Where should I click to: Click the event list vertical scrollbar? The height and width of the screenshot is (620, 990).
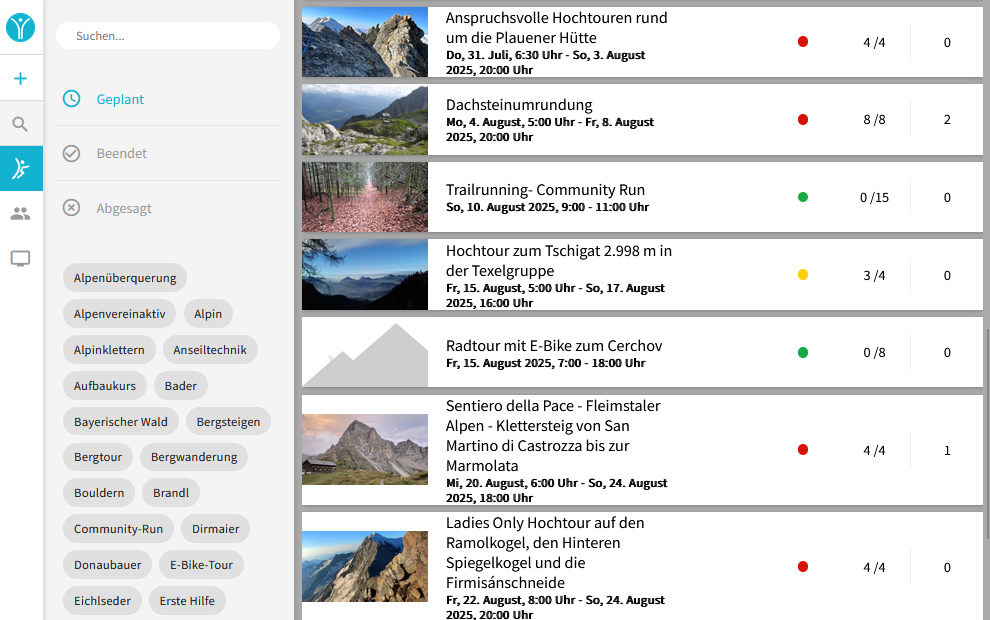pyautogui.click(x=987, y=436)
